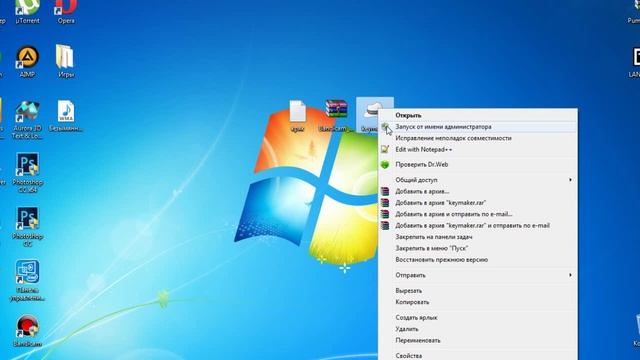Select the Bandicam shortcut with red record icon

pyautogui.click(x=27, y=331)
